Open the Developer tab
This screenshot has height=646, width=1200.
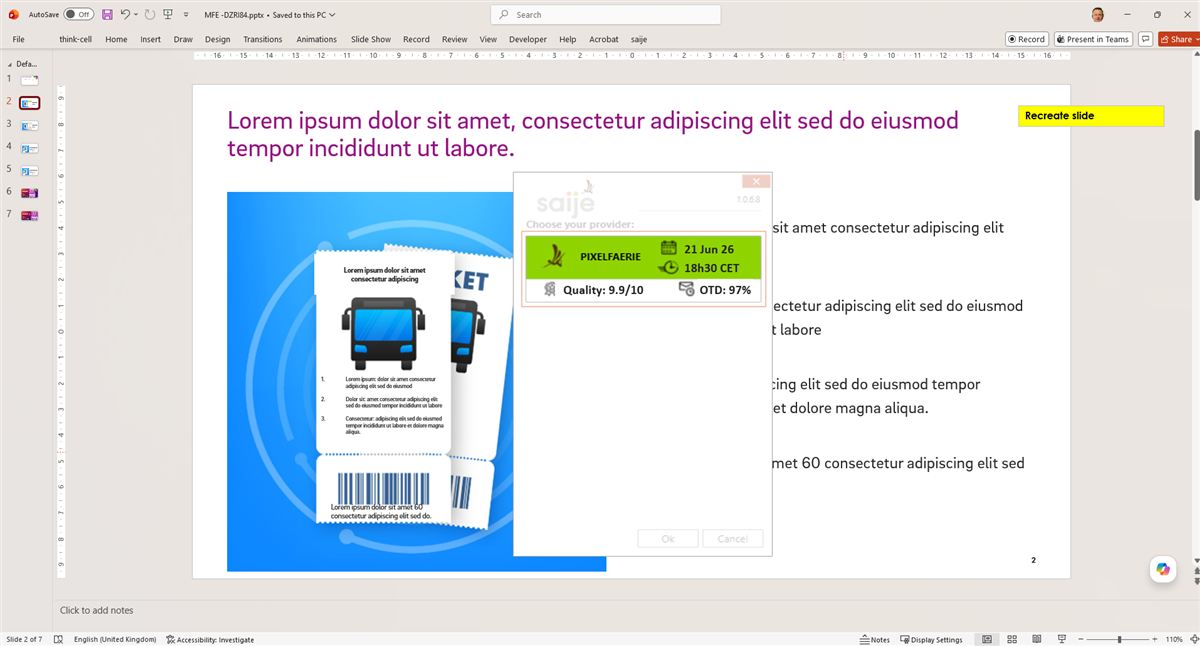(x=528, y=39)
